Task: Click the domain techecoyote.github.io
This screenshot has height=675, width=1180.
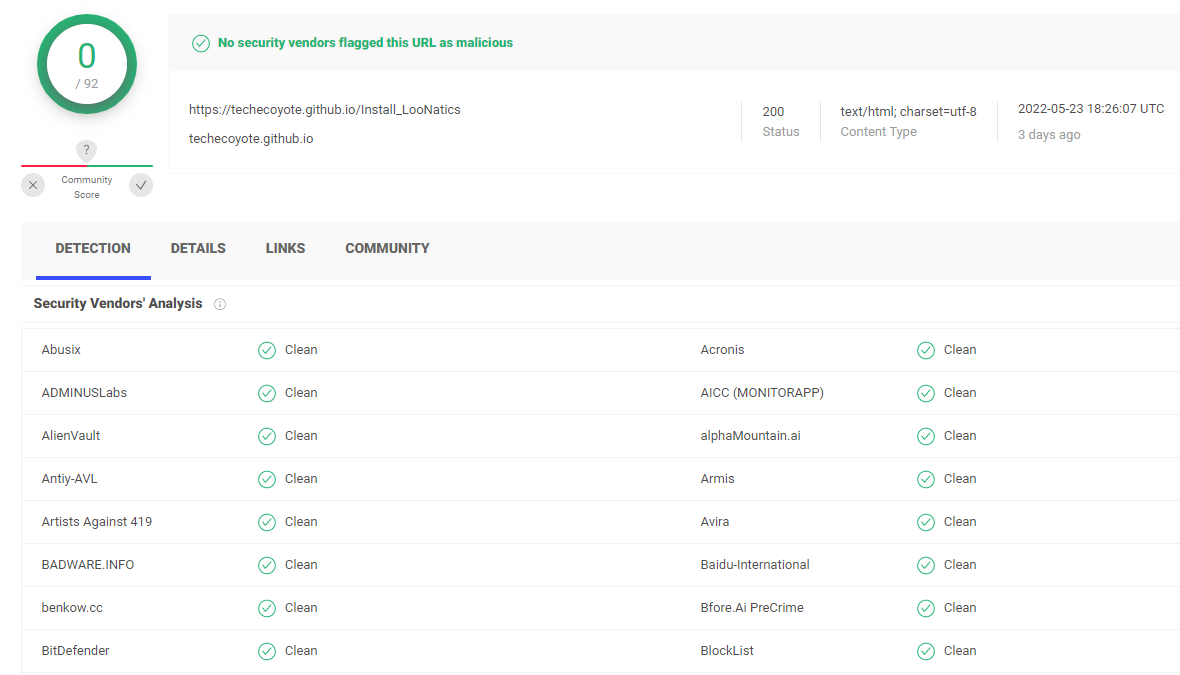Action: 251,138
